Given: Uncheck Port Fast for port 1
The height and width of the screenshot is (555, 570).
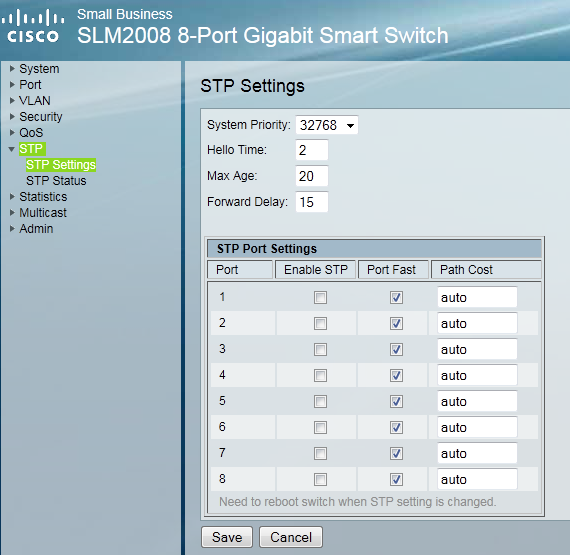Looking at the screenshot, I should click(396, 297).
